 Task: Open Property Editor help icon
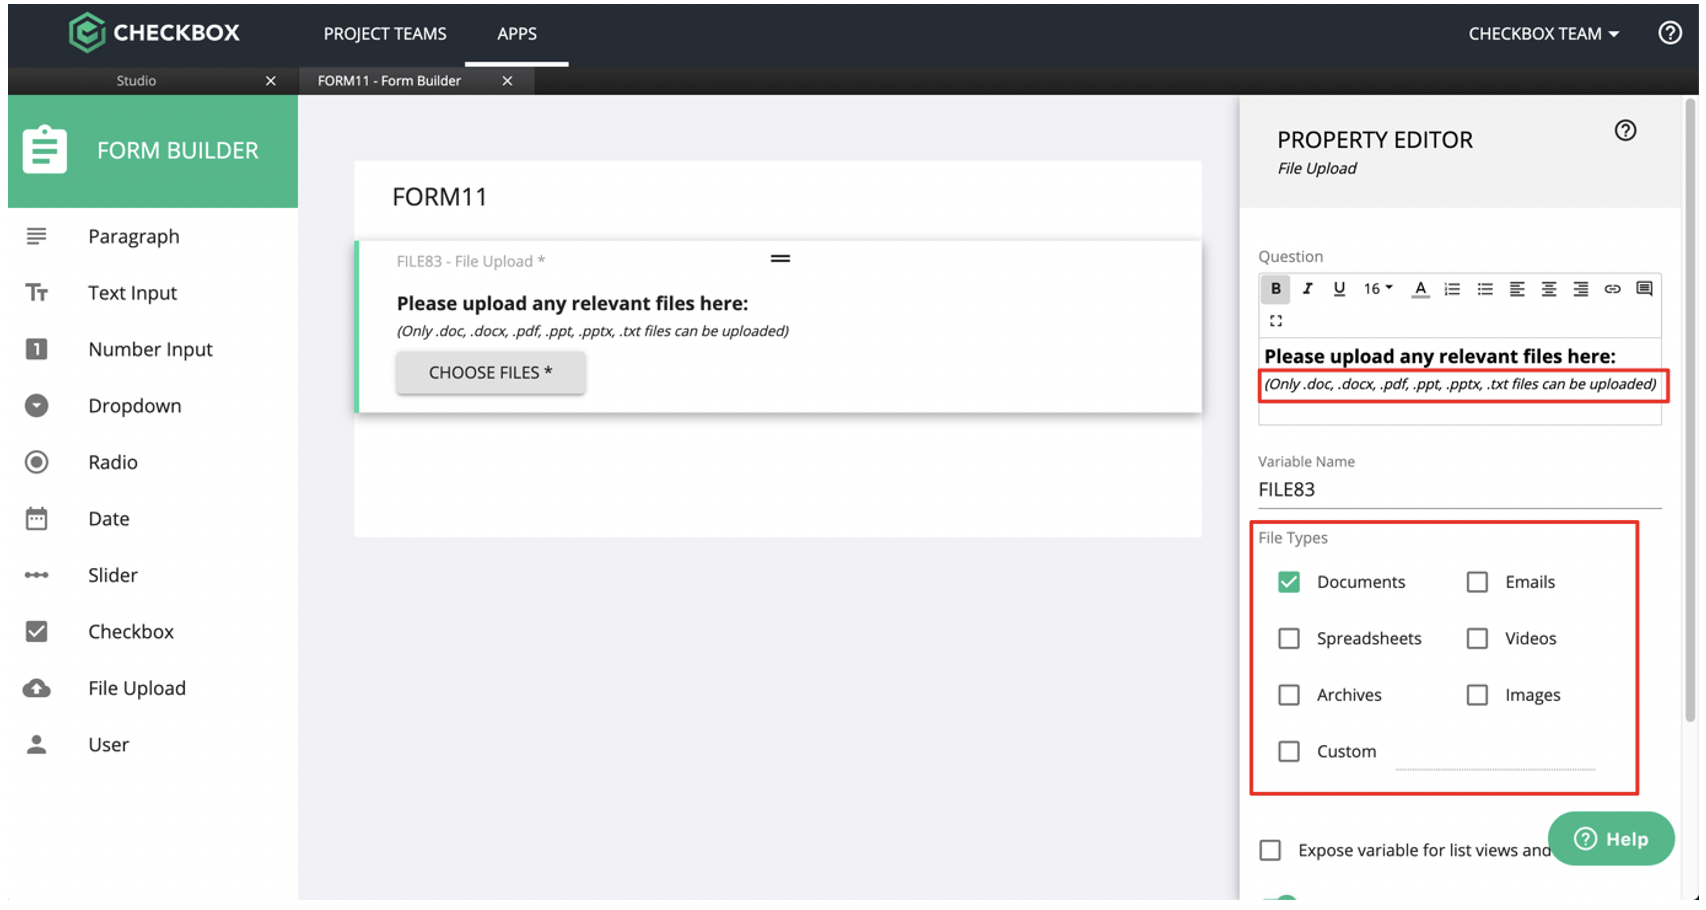1626,130
